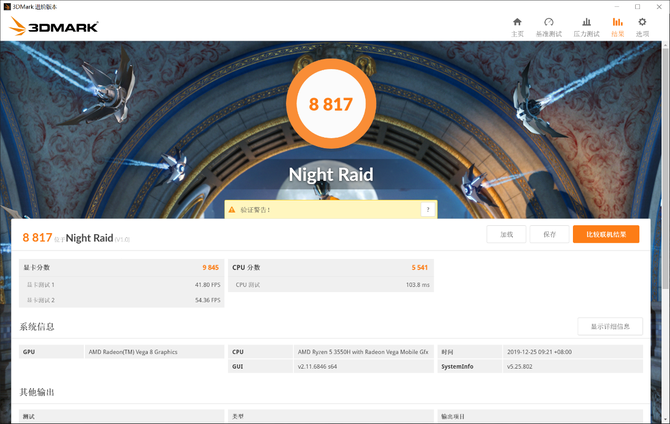This screenshot has height=424, width=670.
Task: Click the validation warning triangle icon
Action: tap(232, 210)
